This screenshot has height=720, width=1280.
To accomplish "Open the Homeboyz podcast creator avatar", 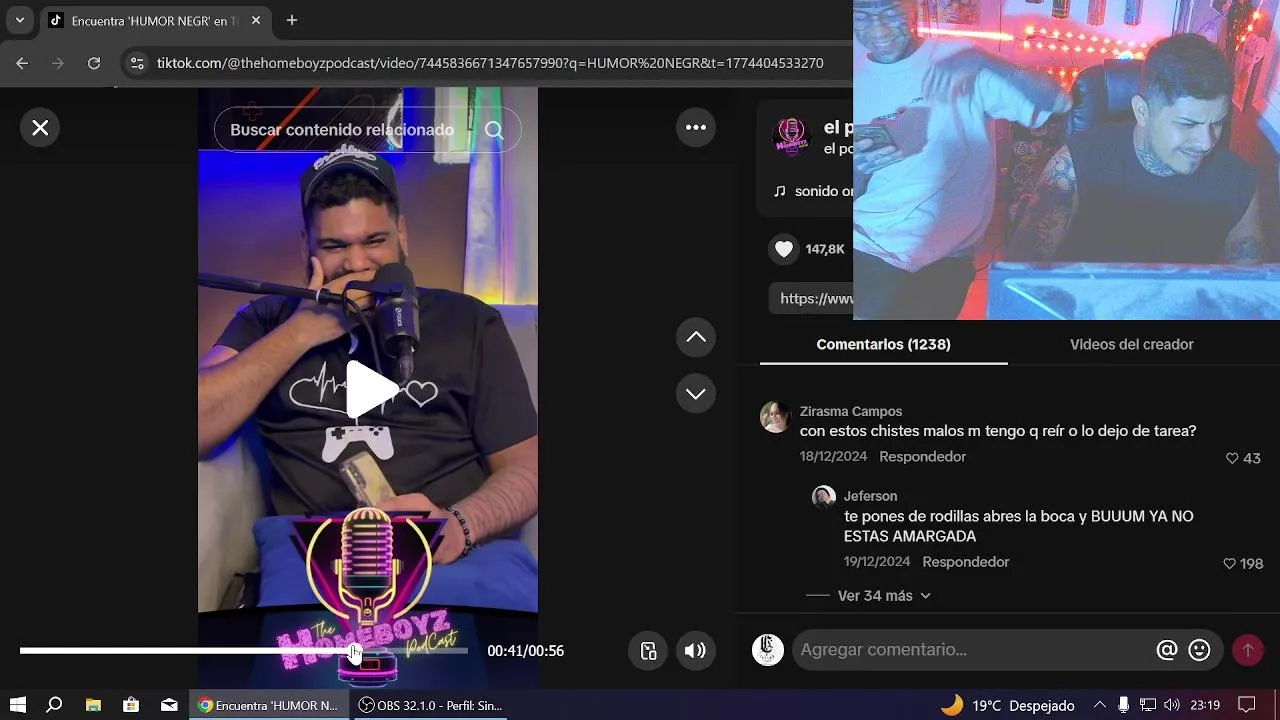I will click(792, 137).
